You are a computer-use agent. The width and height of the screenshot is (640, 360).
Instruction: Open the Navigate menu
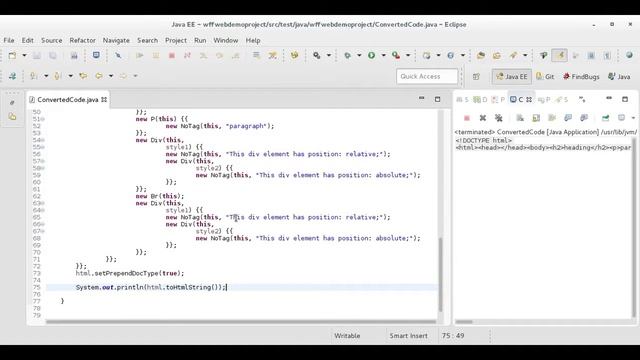(x=116, y=40)
